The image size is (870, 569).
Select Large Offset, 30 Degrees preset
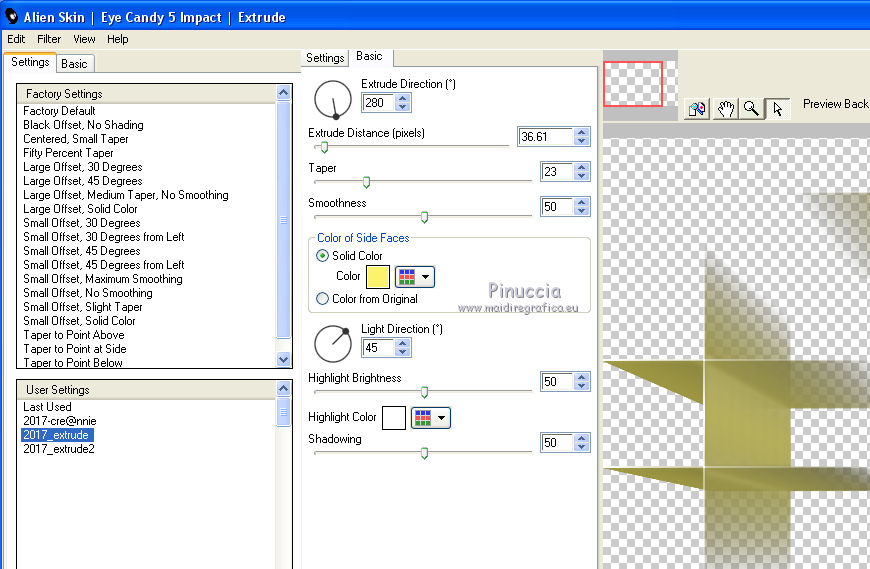coord(83,167)
